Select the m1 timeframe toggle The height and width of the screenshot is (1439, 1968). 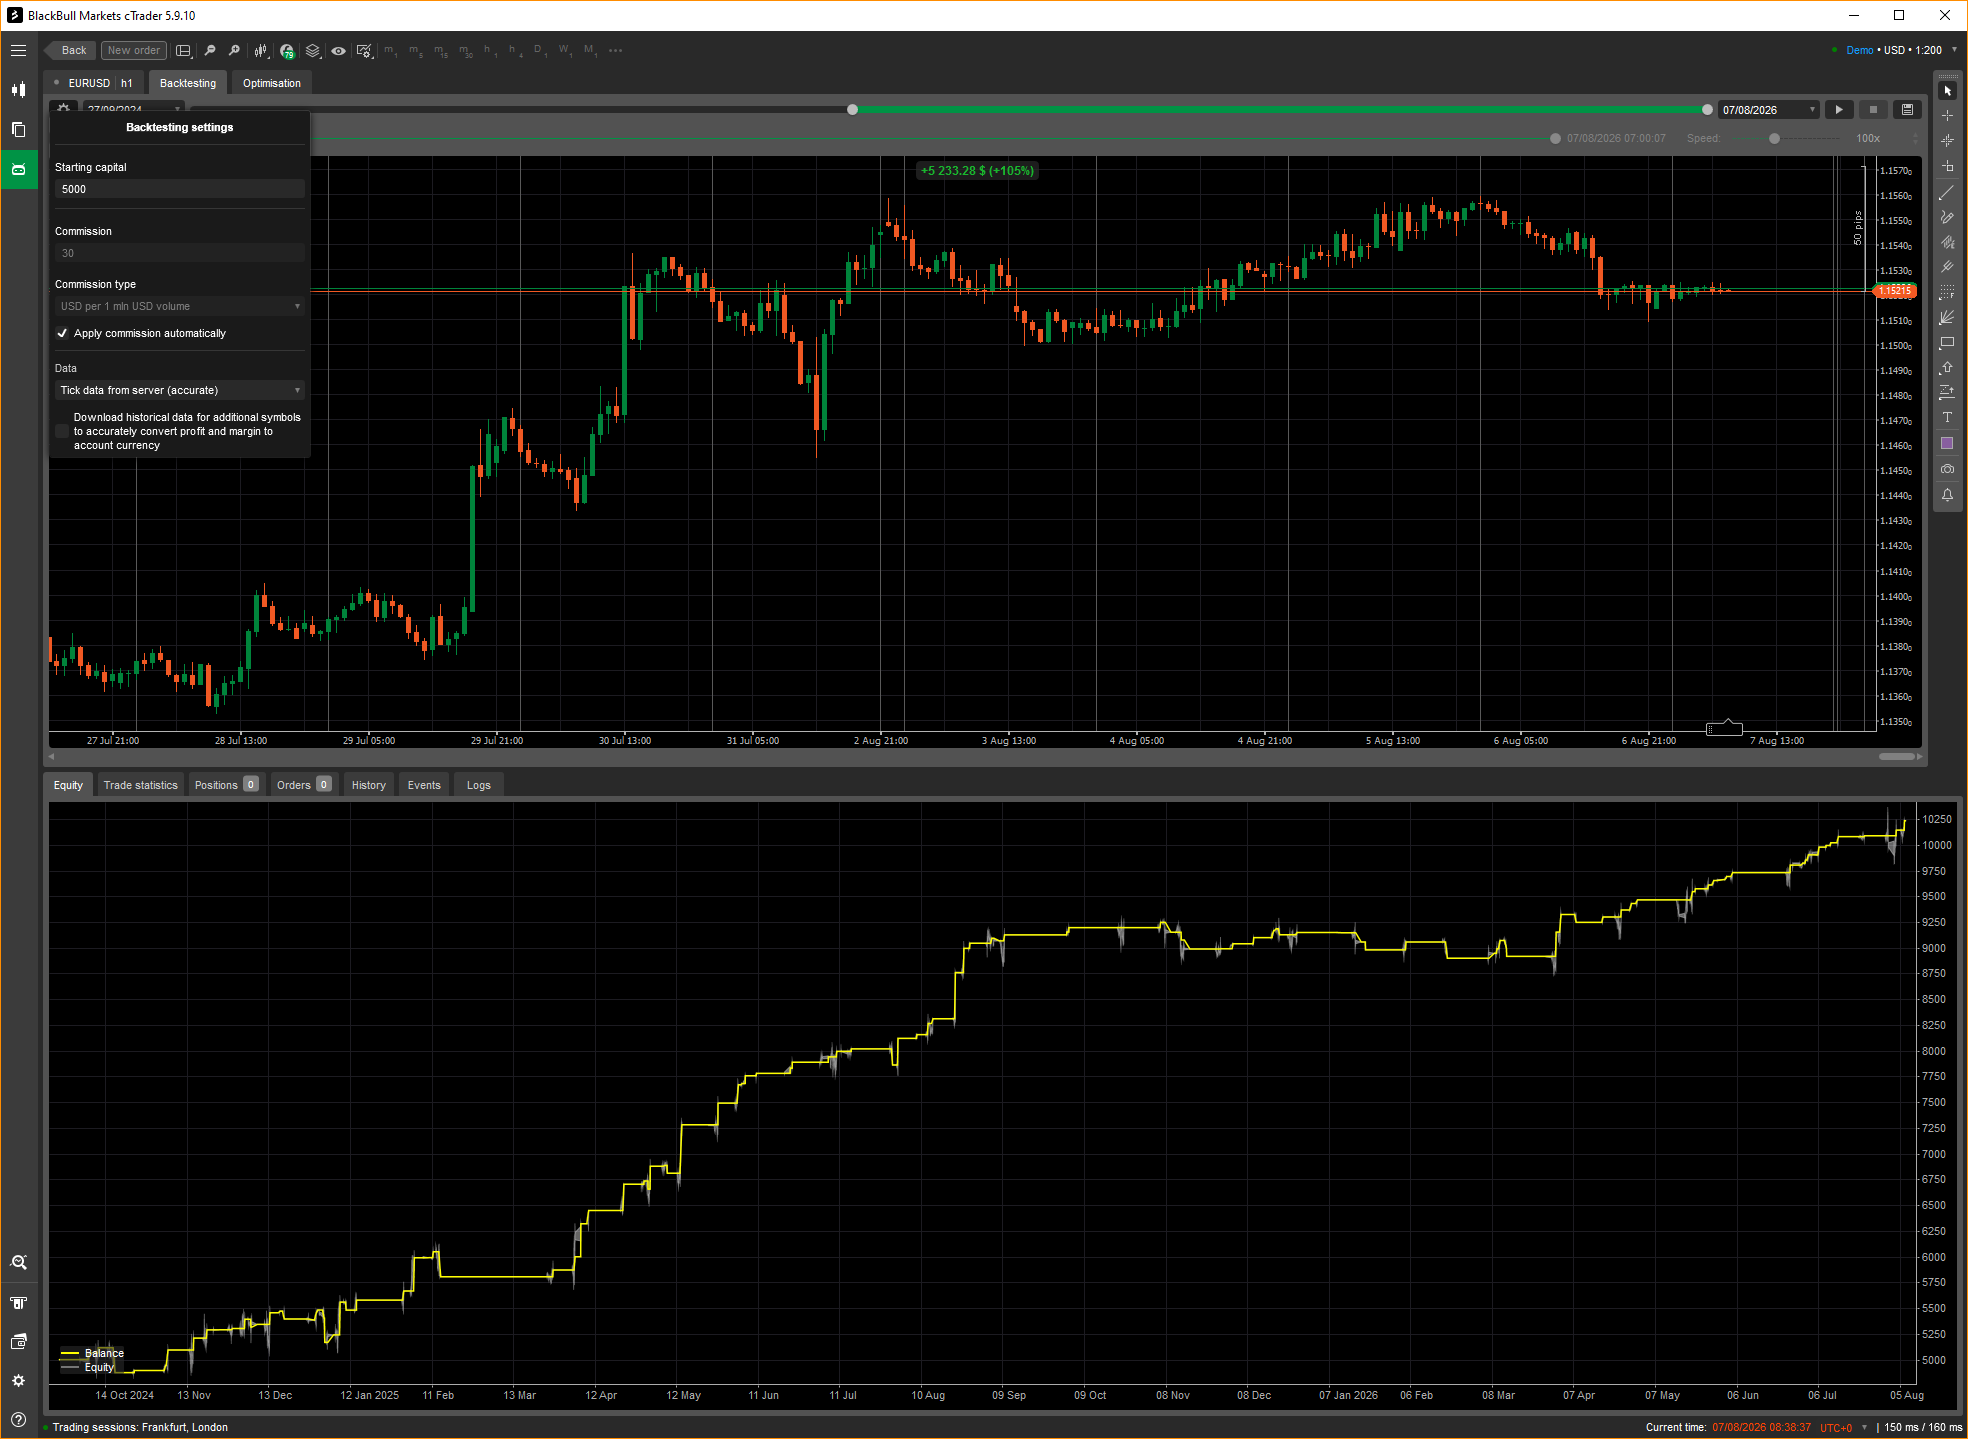coord(390,51)
